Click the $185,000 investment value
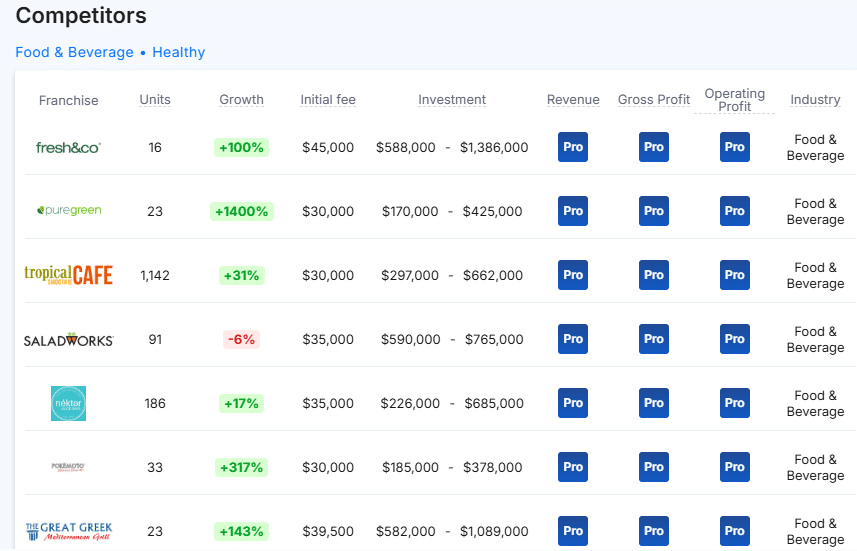 tap(410, 467)
